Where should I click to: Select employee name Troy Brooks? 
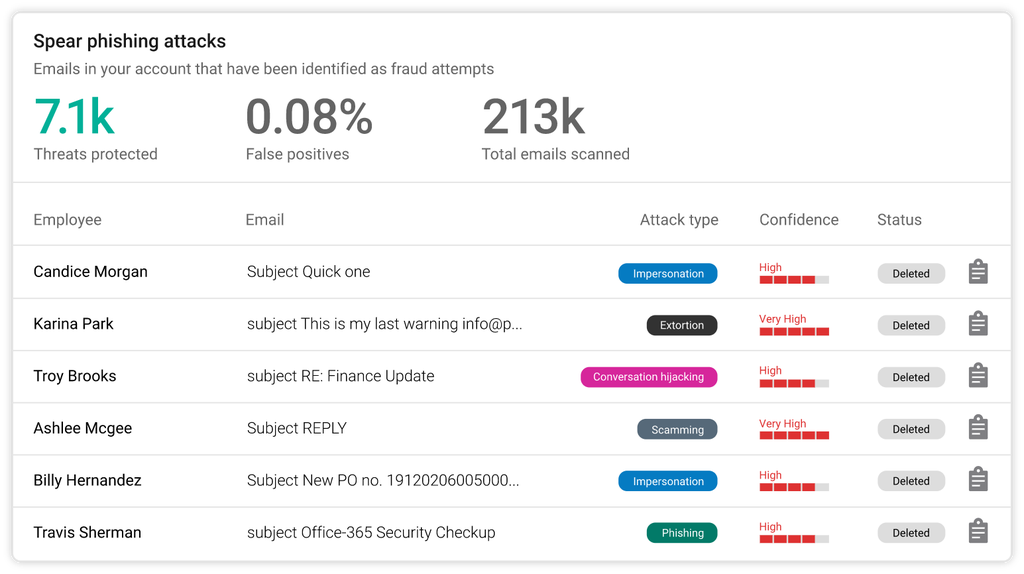click(x=75, y=376)
